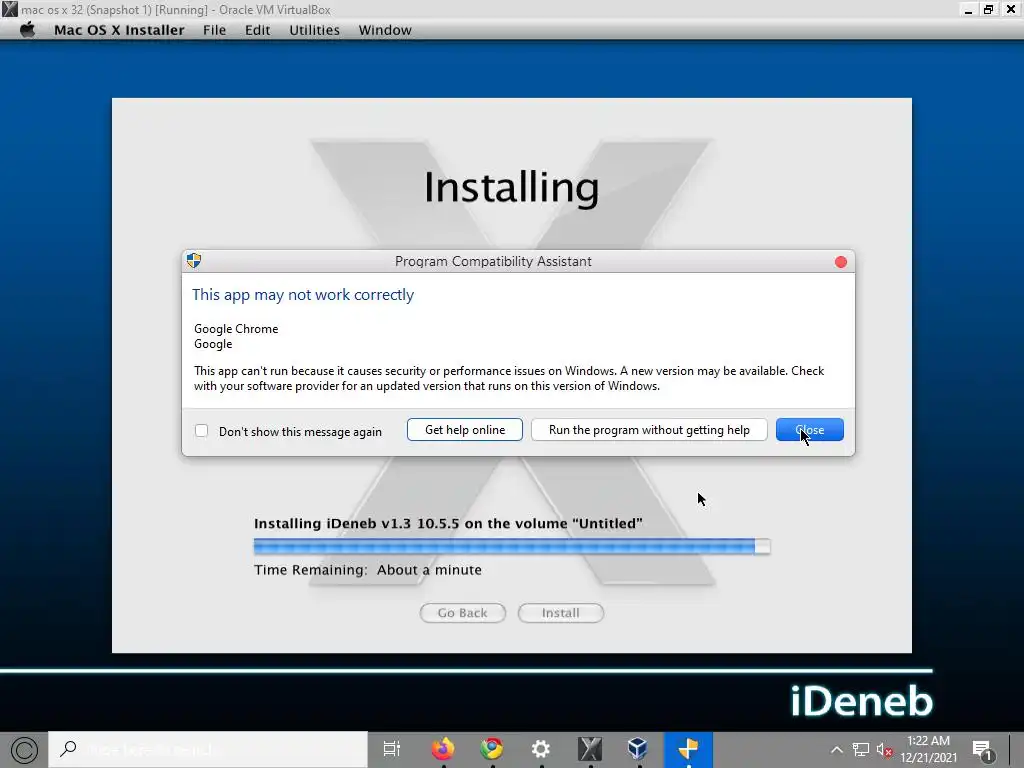Open the Mac OS X Installer menu
Image resolution: width=1024 pixels, height=768 pixels.
pos(119,30)
